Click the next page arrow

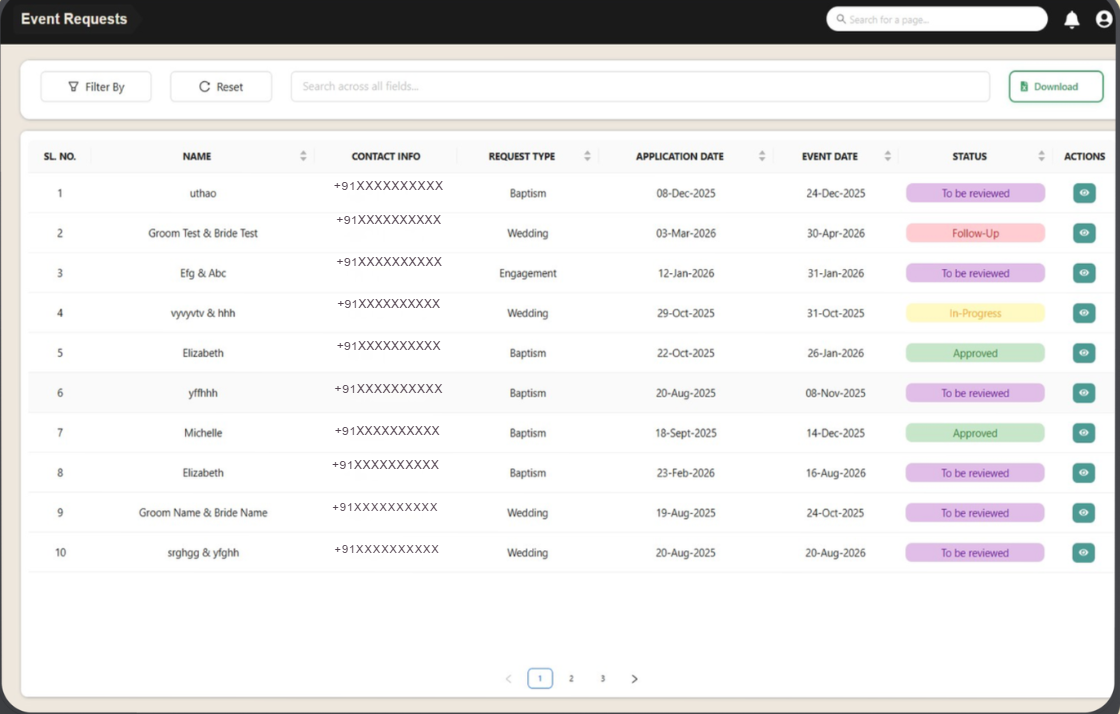coord(634,679)
